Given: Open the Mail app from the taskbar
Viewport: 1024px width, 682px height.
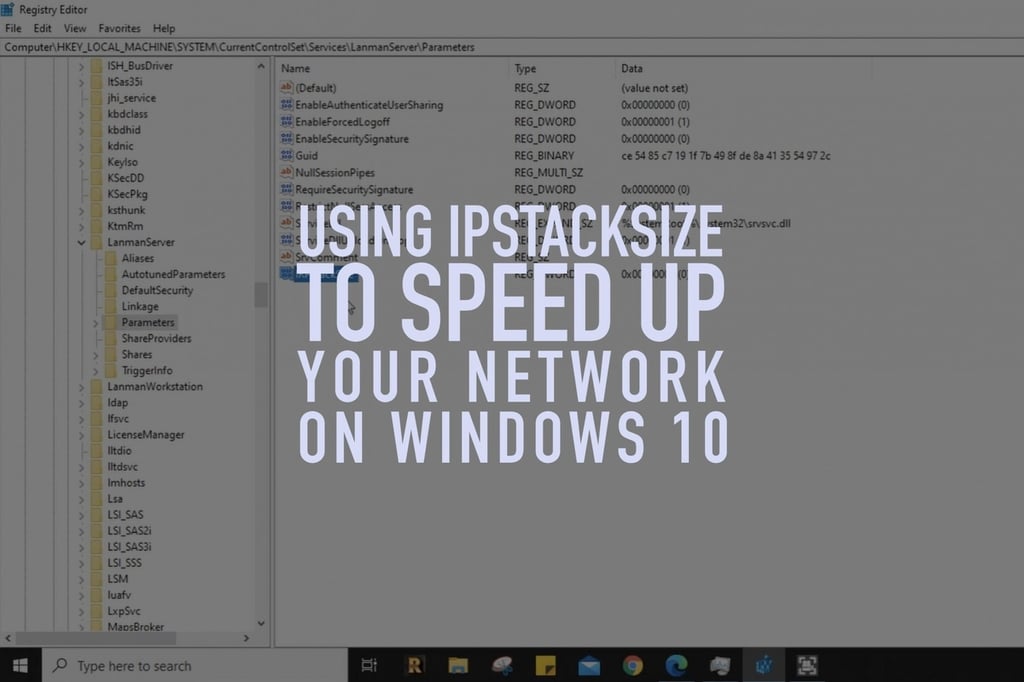Looking at the screenshot, I should point(589,666).
